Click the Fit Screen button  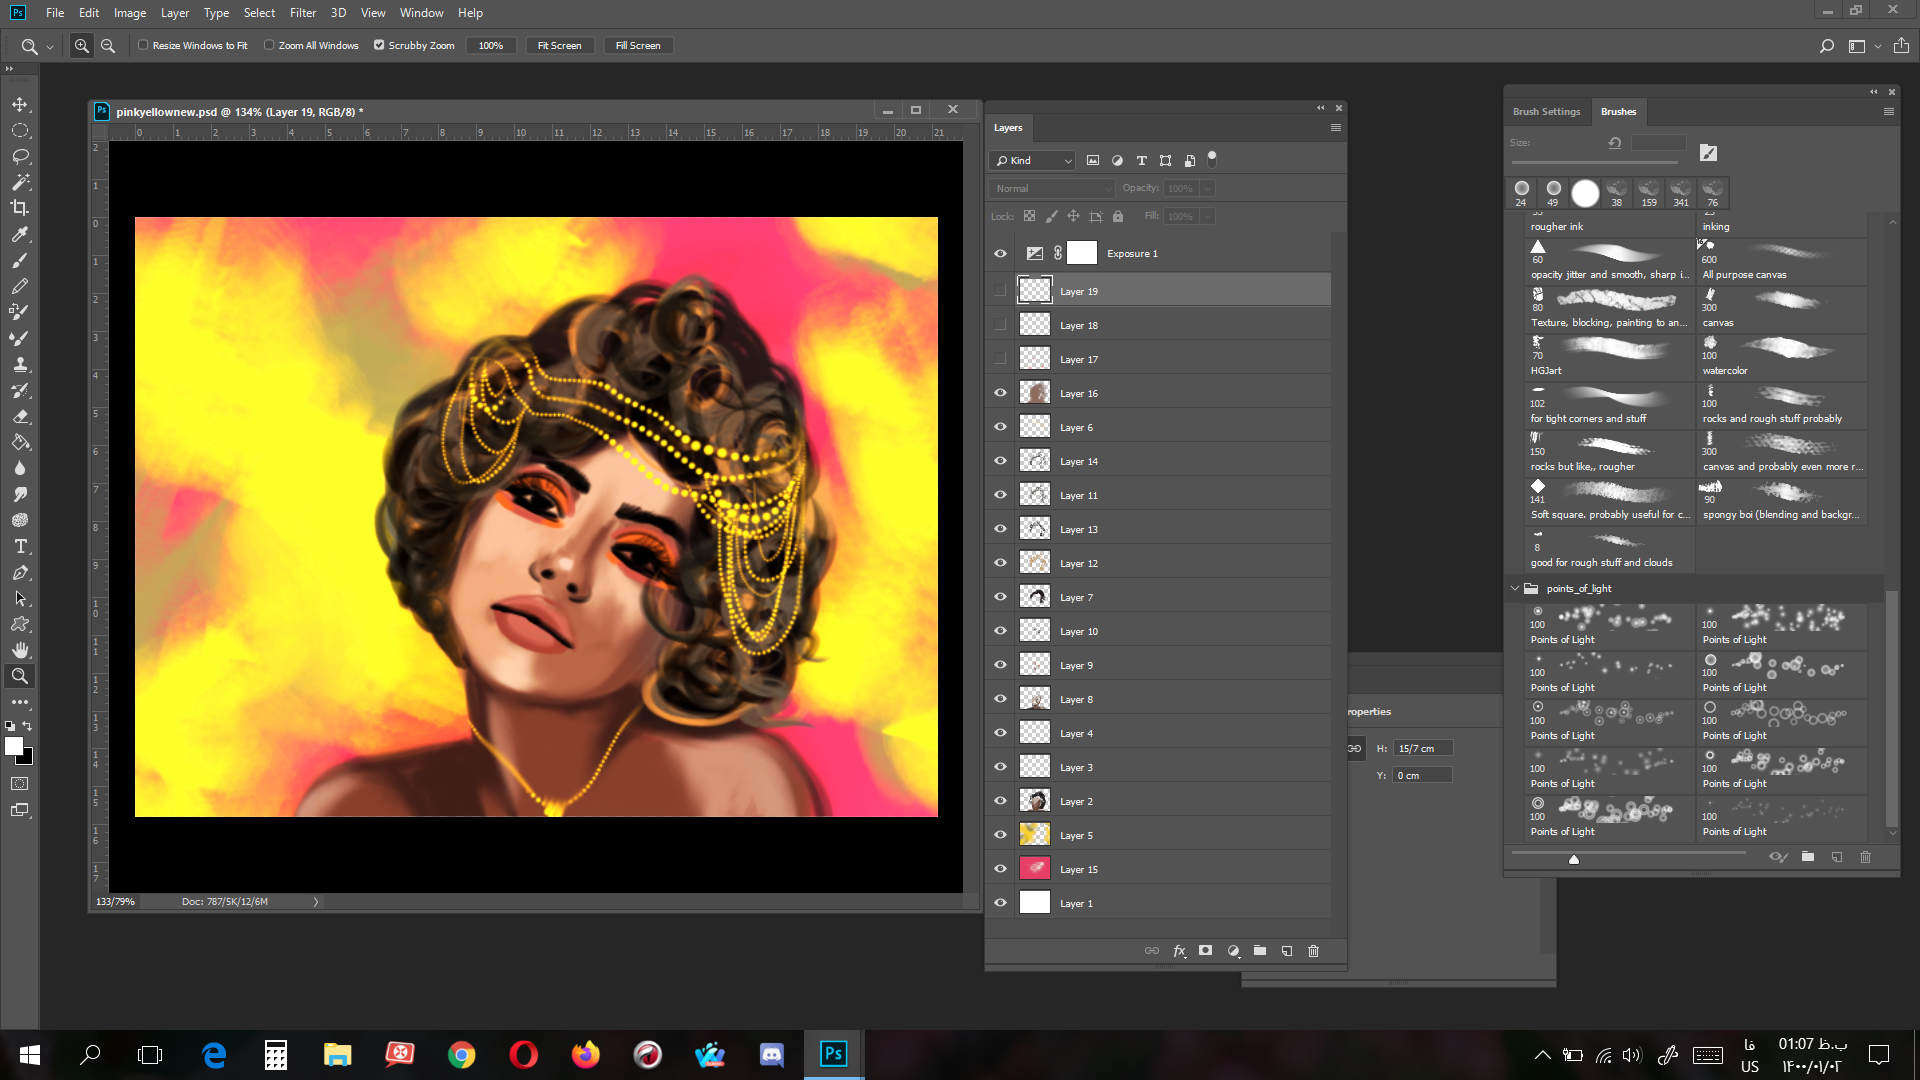(x=559, y=46)
